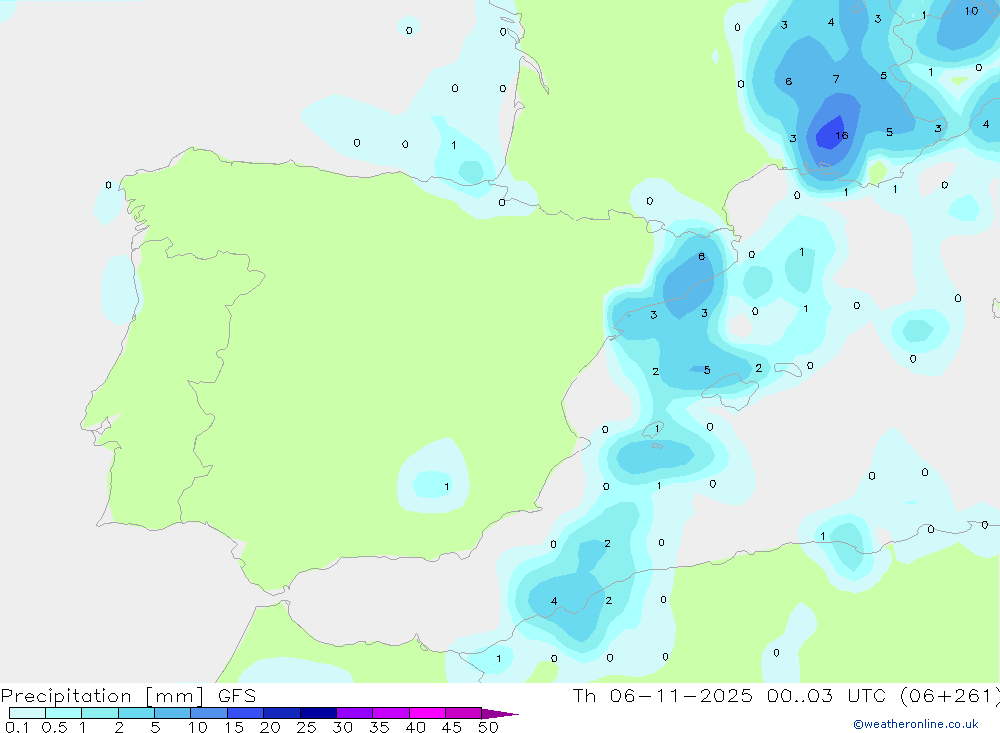Screen dimensions: 1000x733
Task: Click the 'GFS' model label
Action: pyautogui.click(x=237, y=696)
